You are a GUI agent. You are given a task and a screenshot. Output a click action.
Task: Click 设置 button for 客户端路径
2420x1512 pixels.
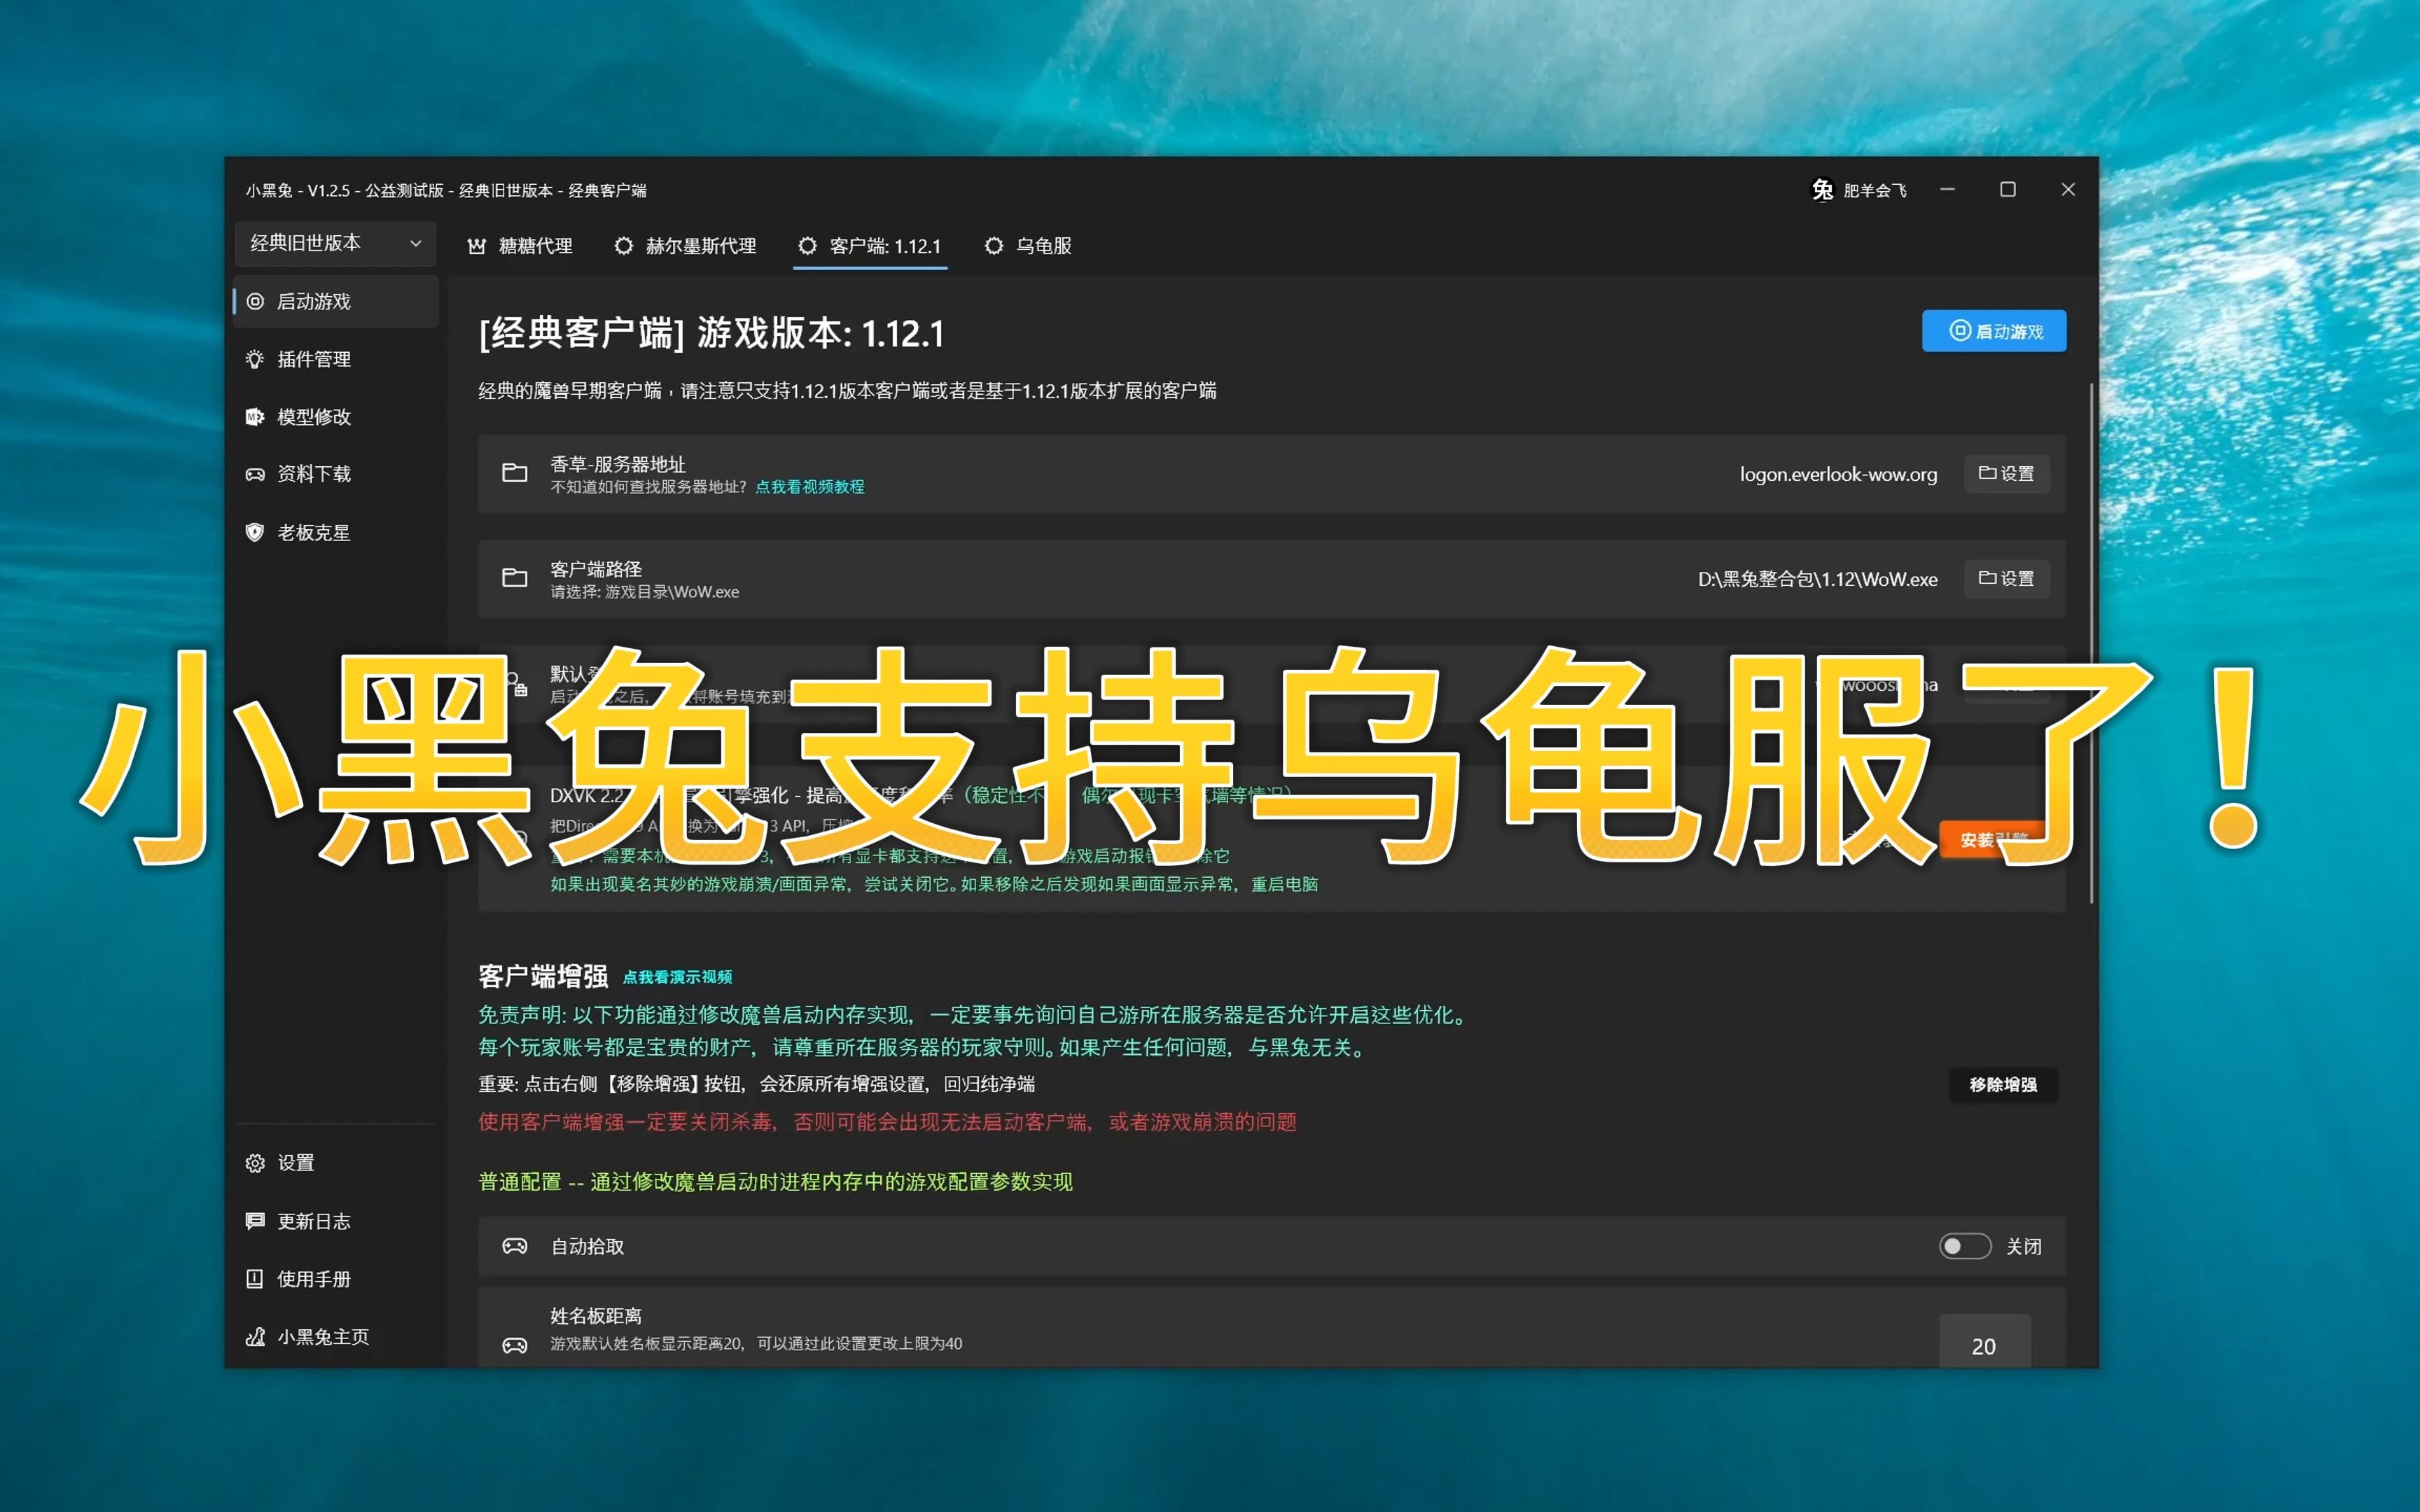(2006, 579)
